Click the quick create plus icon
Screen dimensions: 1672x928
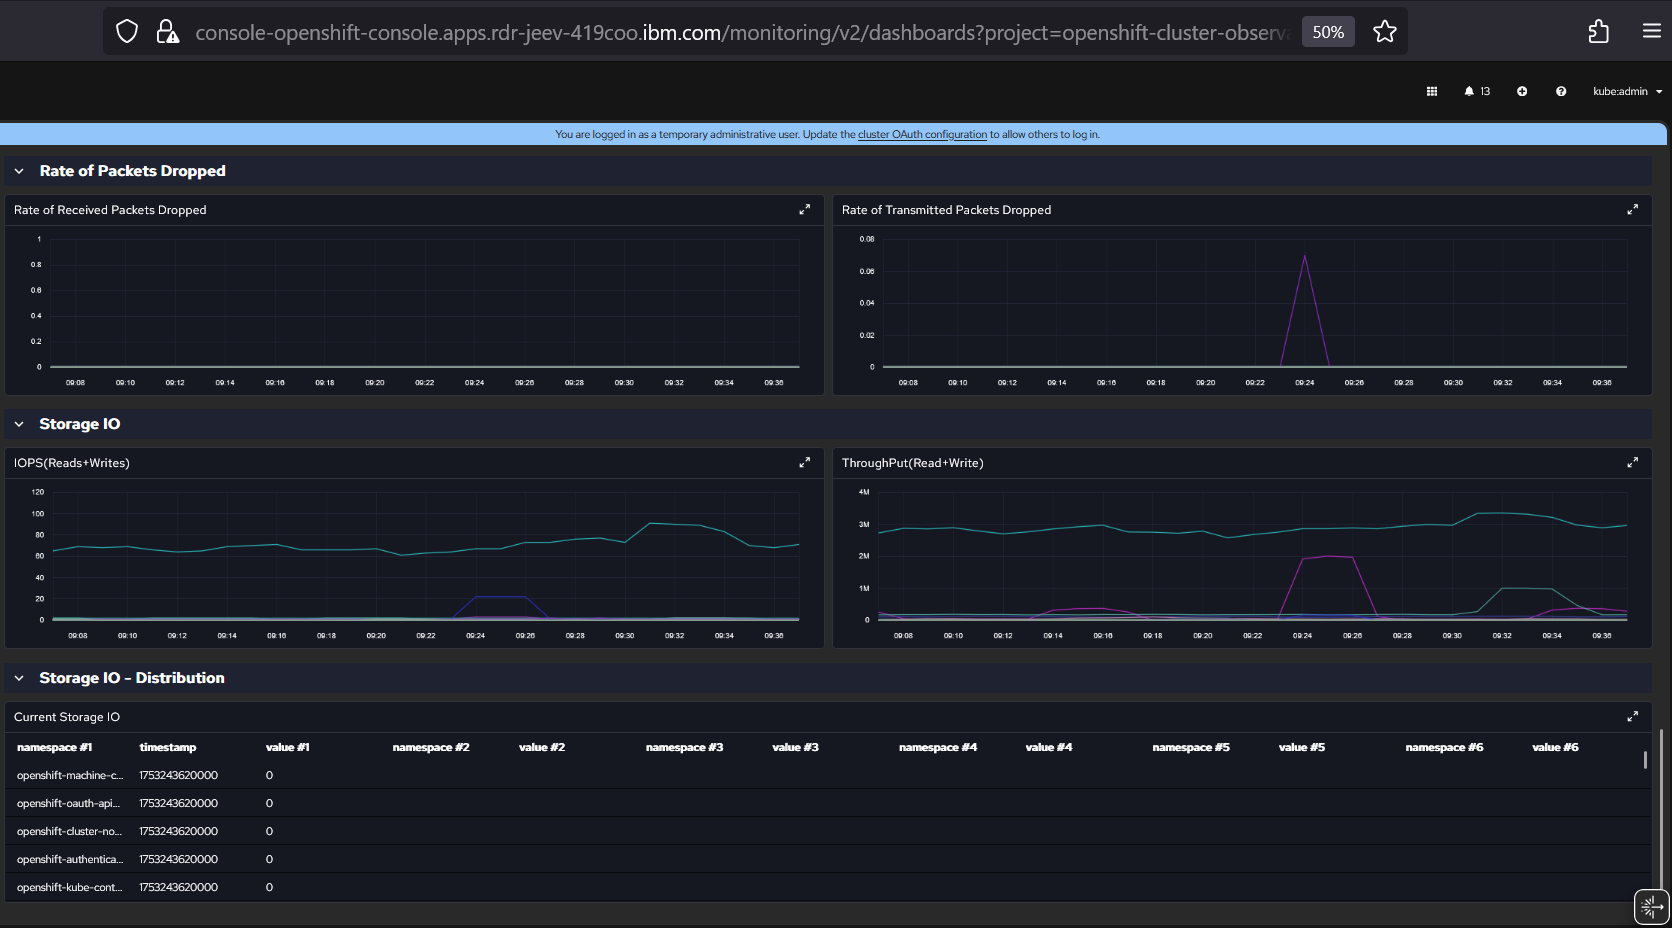point(1521,91)
